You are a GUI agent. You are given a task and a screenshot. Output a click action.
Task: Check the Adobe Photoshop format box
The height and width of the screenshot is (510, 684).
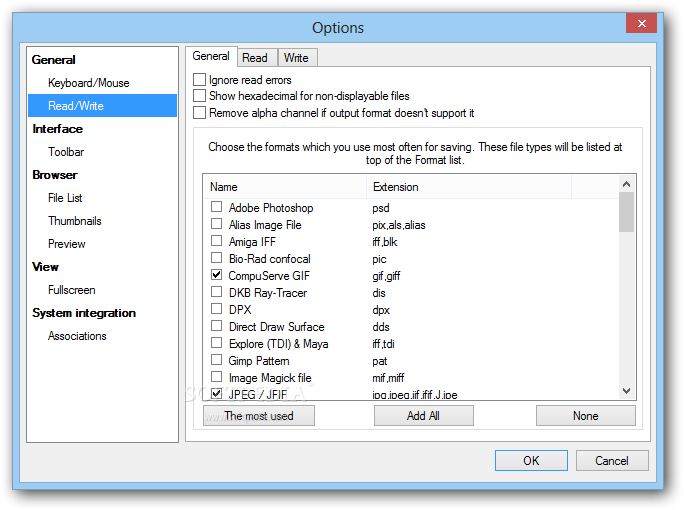click(216, 206)
